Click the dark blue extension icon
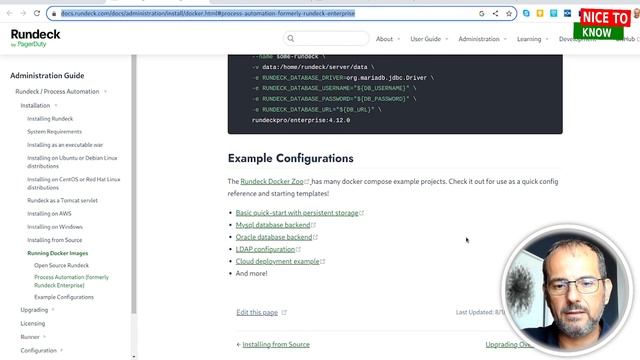This screenshot has height=360, width=640. [x=567, y=13]
